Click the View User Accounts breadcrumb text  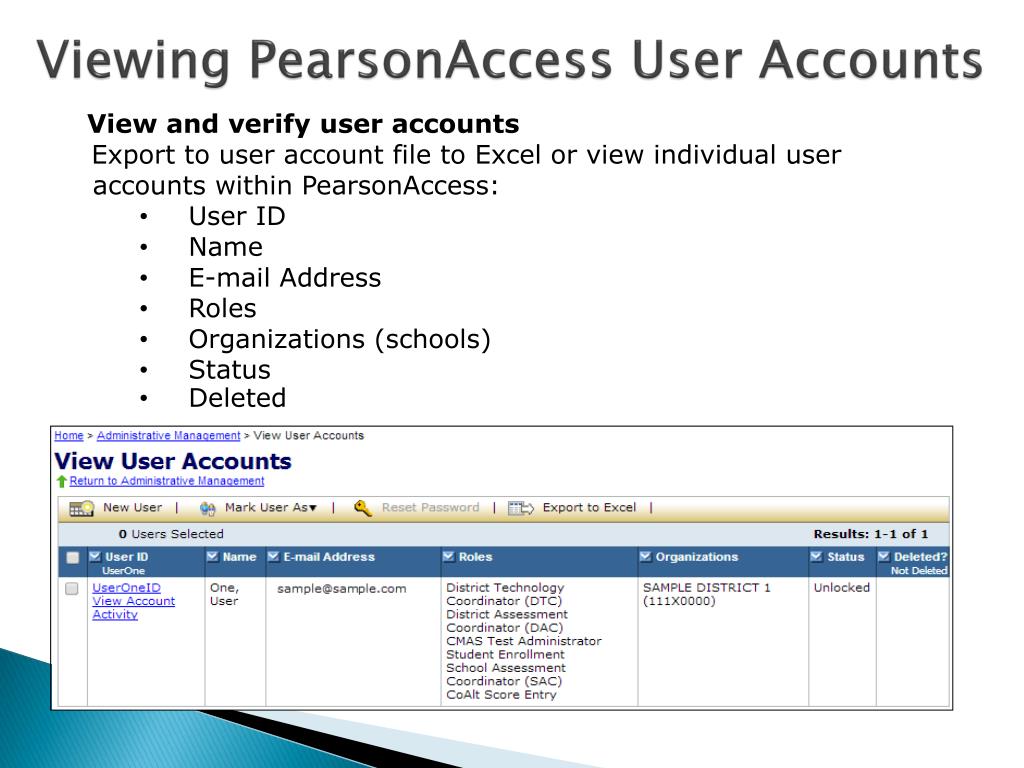308,436
